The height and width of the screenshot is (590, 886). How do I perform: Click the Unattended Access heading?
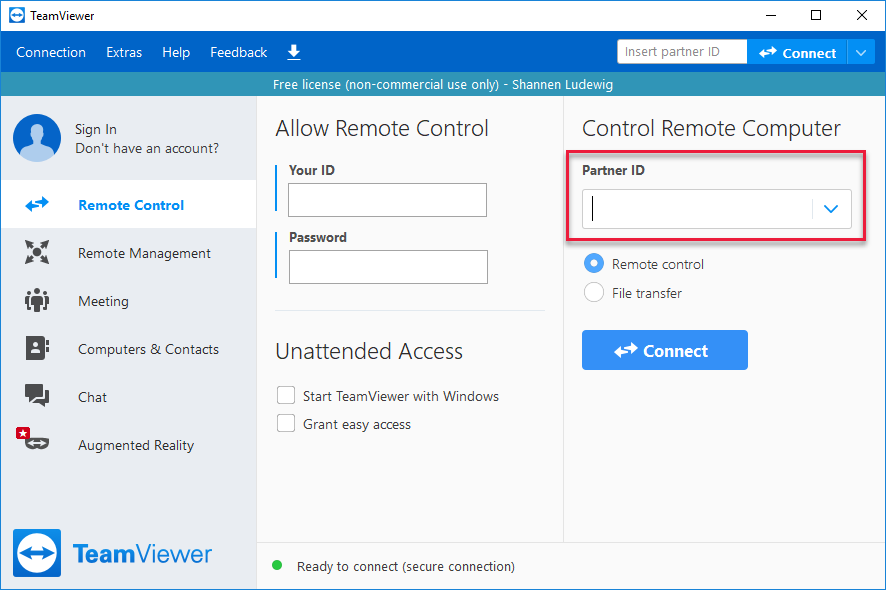(x=369, y=352)
